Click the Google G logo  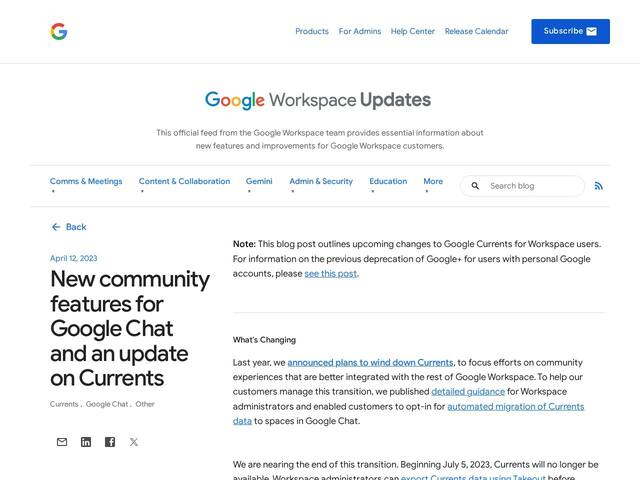[59, 31]
